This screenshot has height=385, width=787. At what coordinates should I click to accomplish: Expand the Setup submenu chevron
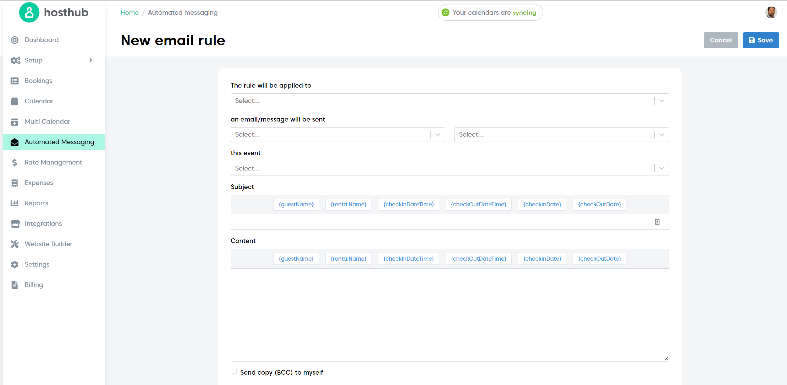click(91, 60)
